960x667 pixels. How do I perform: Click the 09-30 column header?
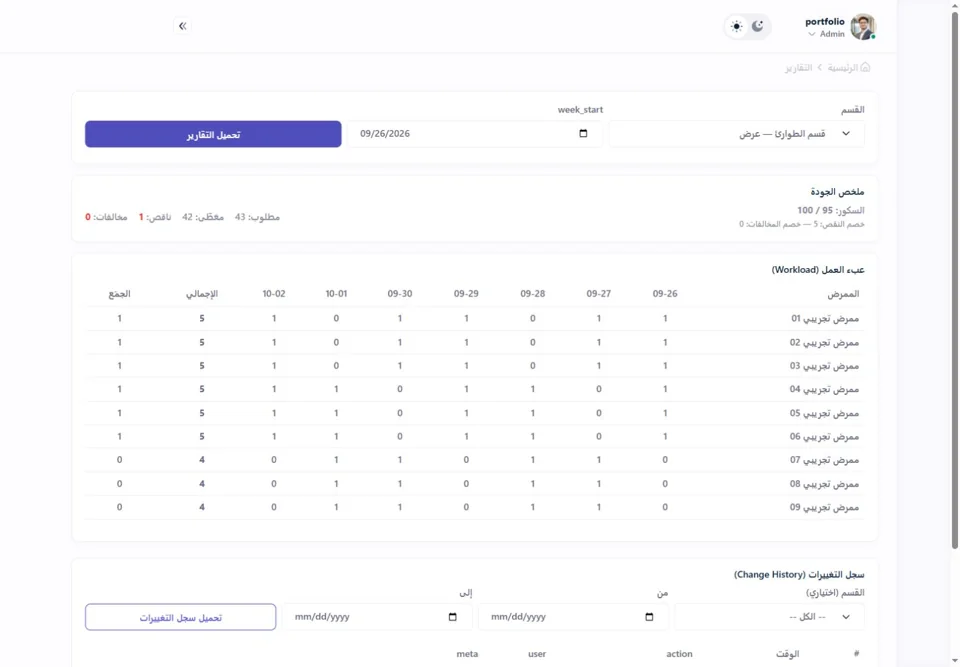400,293
